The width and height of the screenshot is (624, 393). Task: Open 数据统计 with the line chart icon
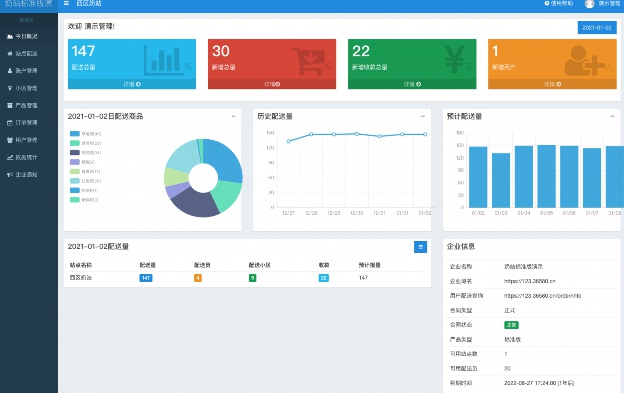(x=29, y=157)
